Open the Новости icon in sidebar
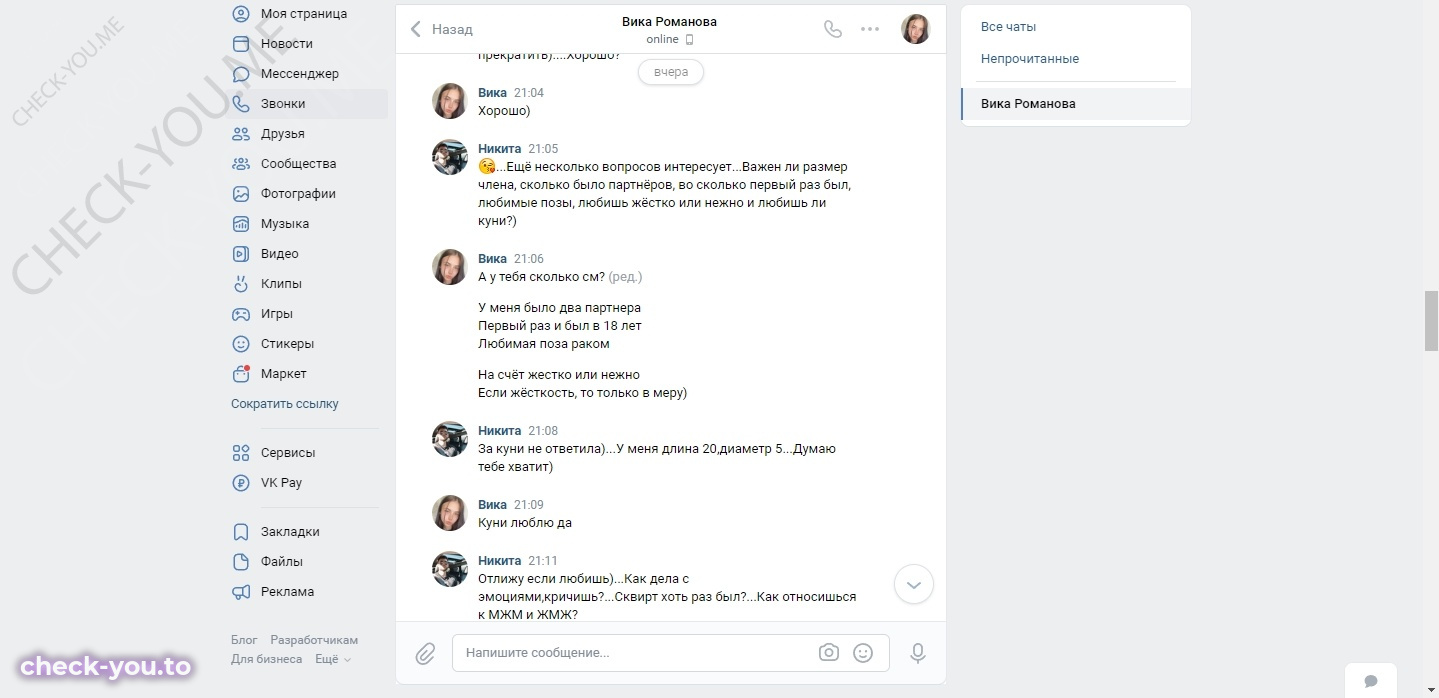Viewport: 1439px width, 698px height. [241, 44]
